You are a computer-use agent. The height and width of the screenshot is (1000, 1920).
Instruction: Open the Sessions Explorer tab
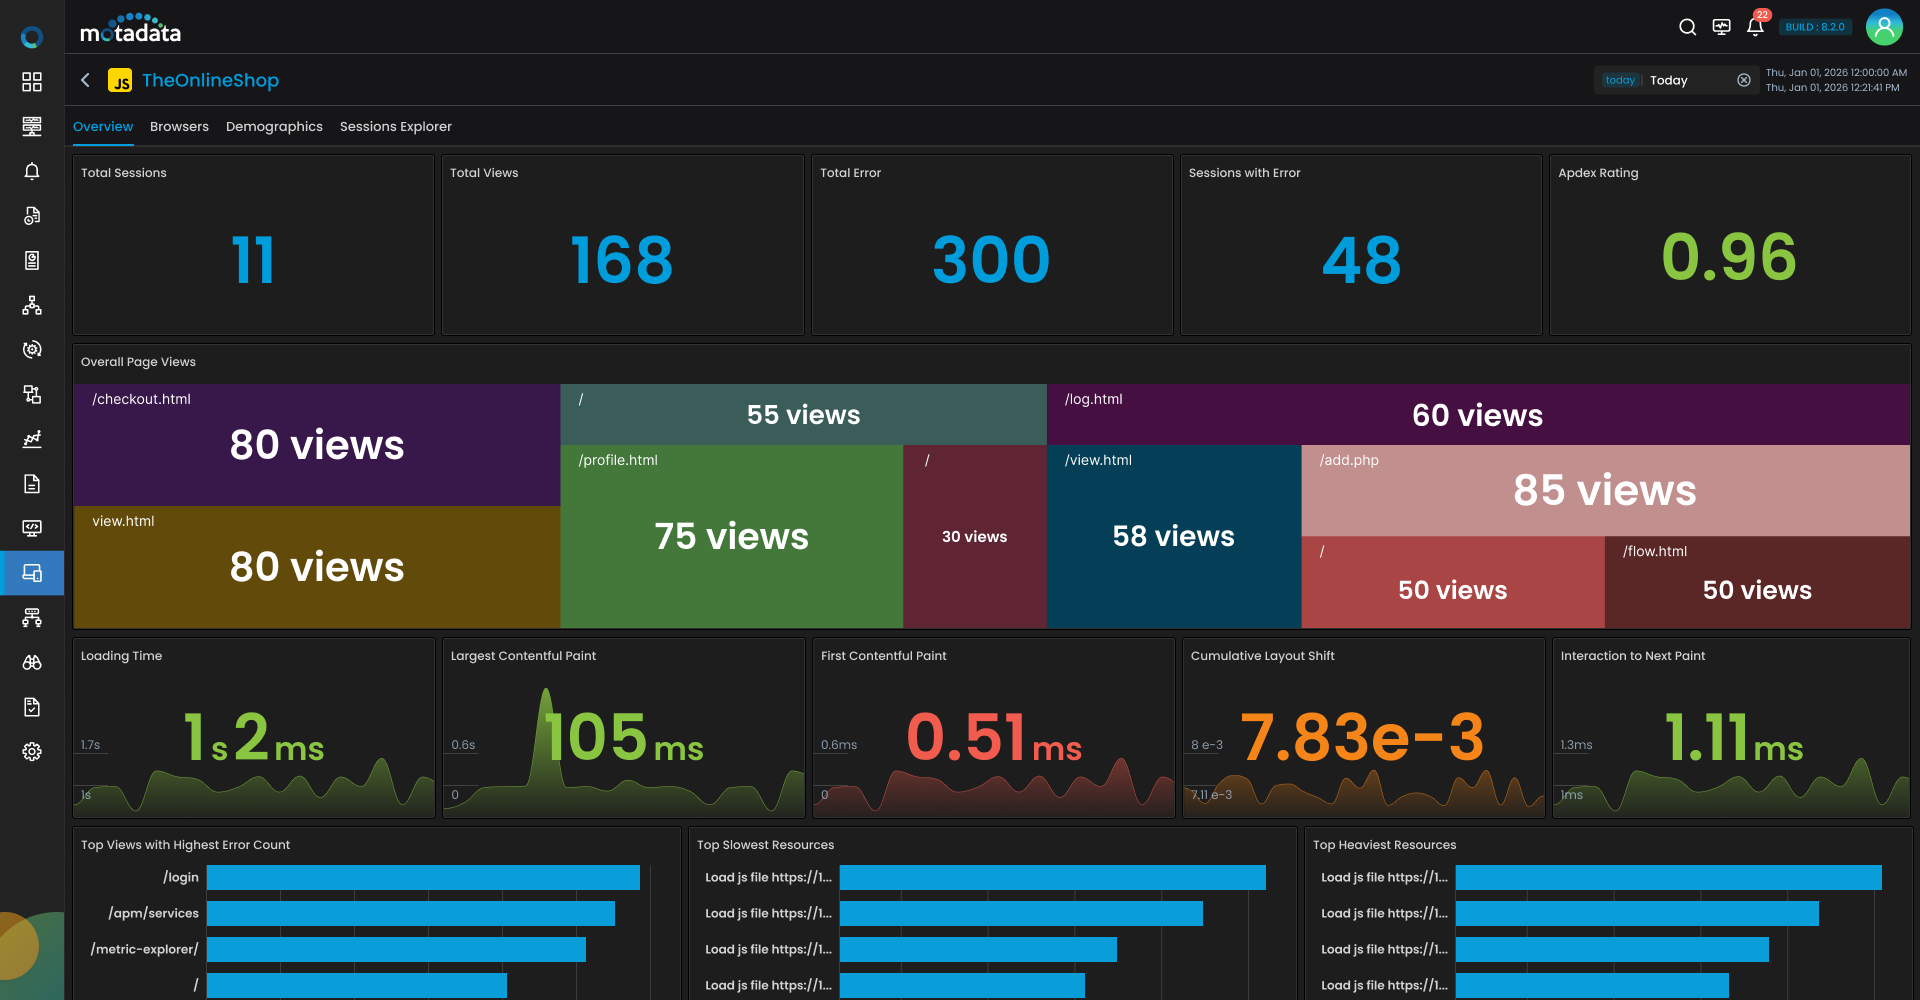[395, 127]
